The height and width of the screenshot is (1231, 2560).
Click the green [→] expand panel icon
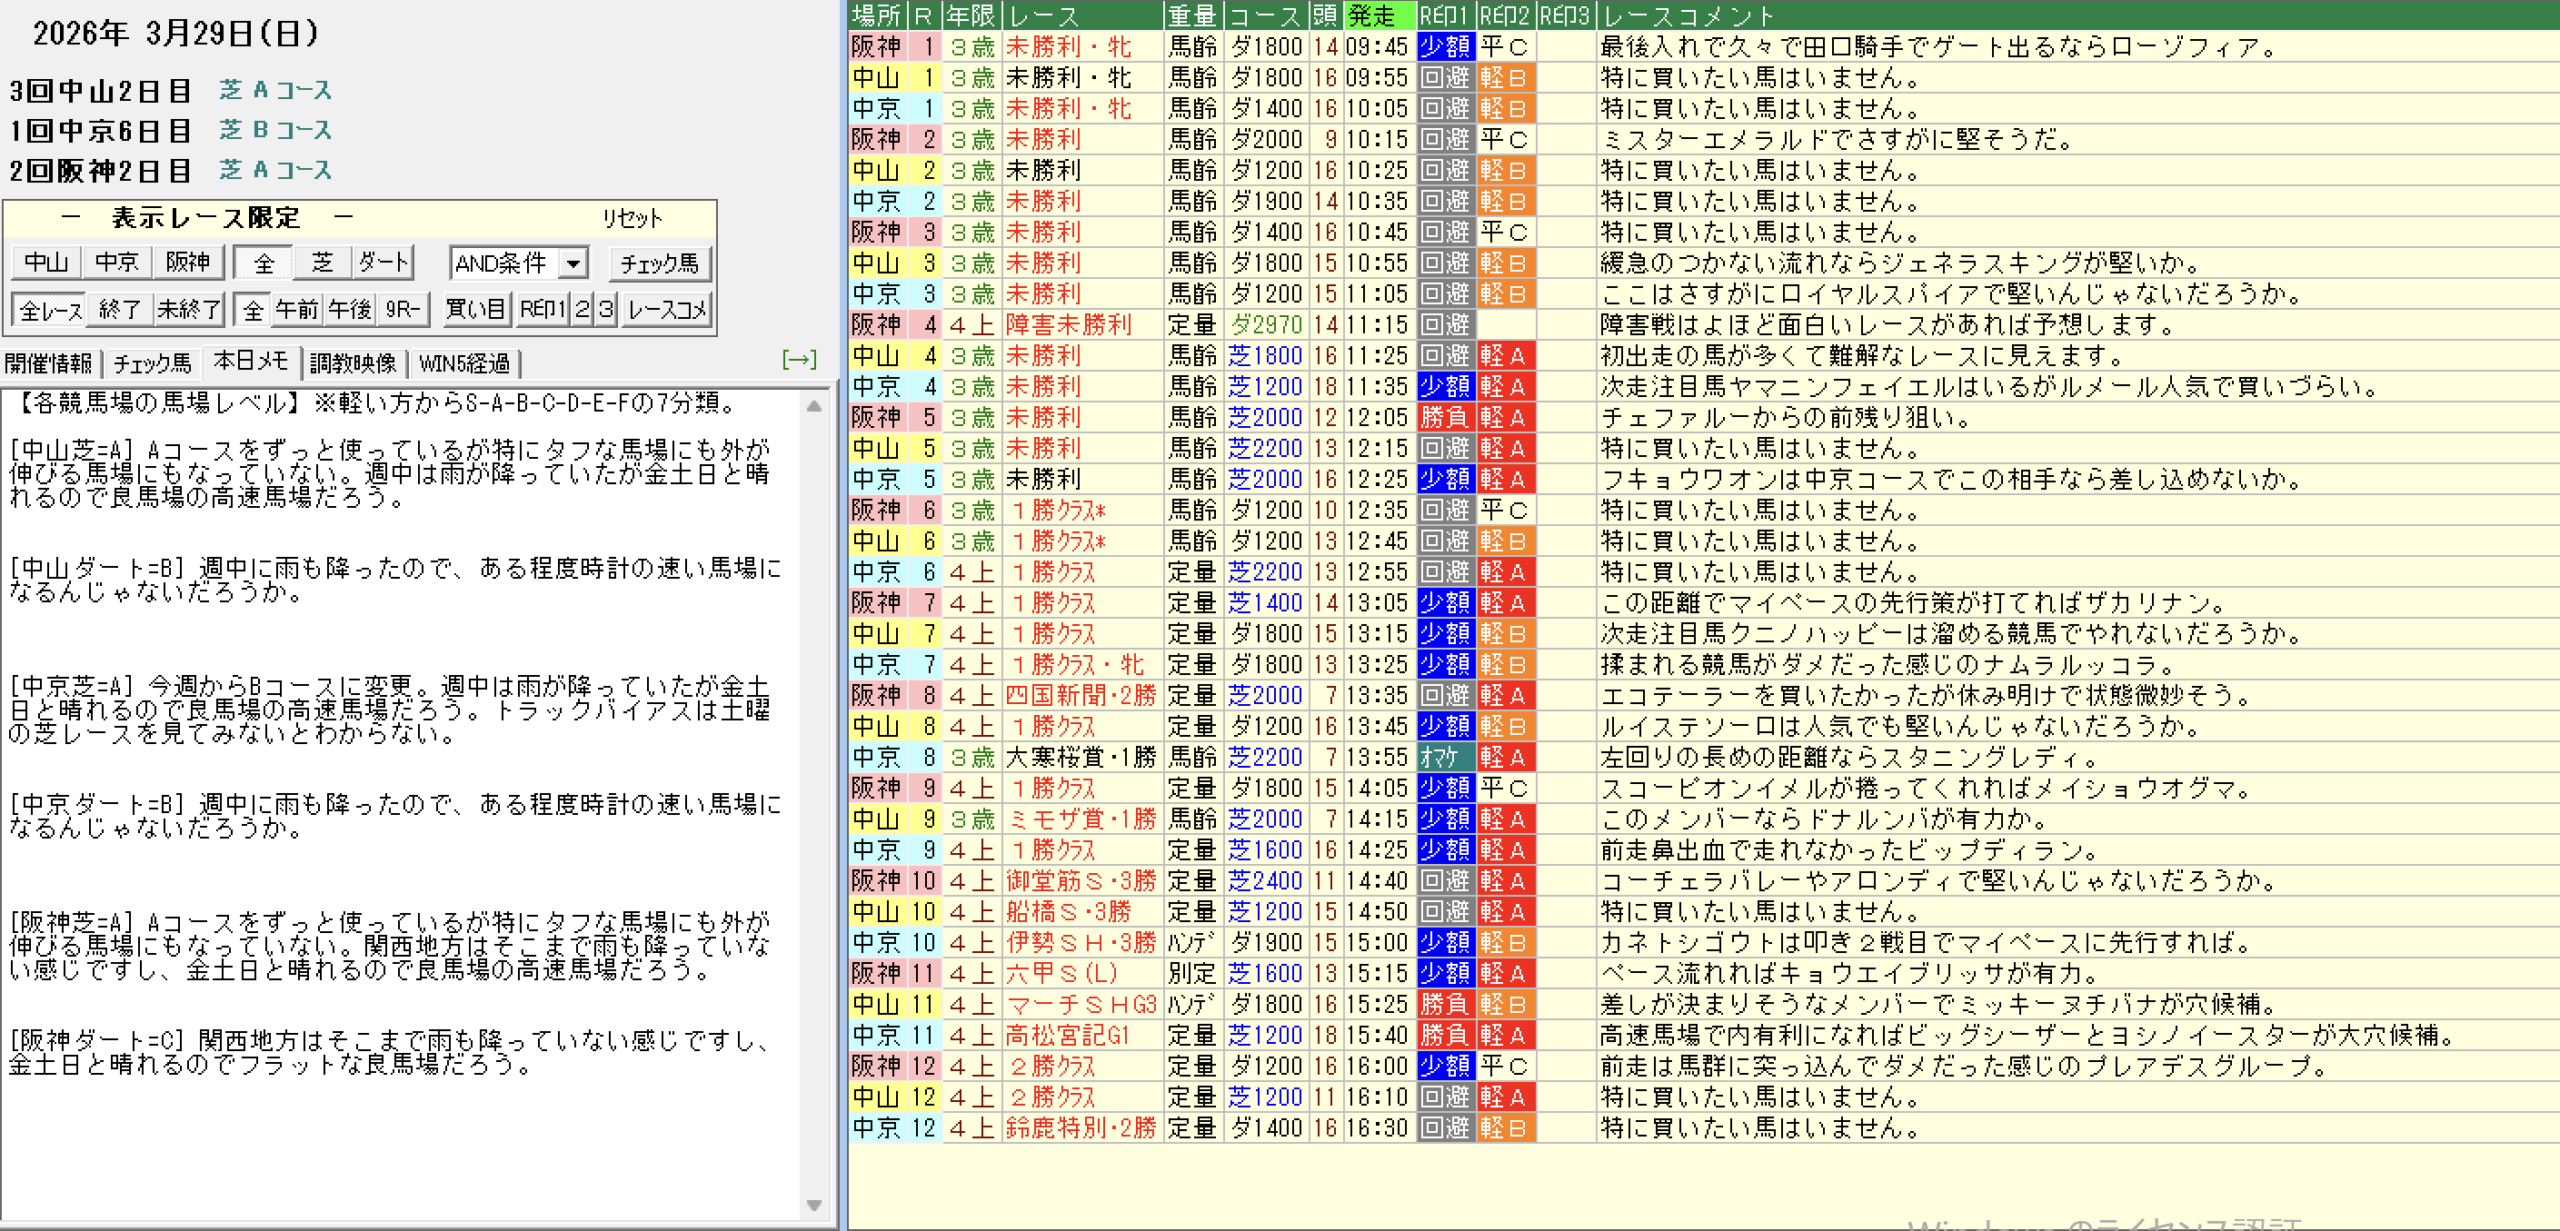799,360
